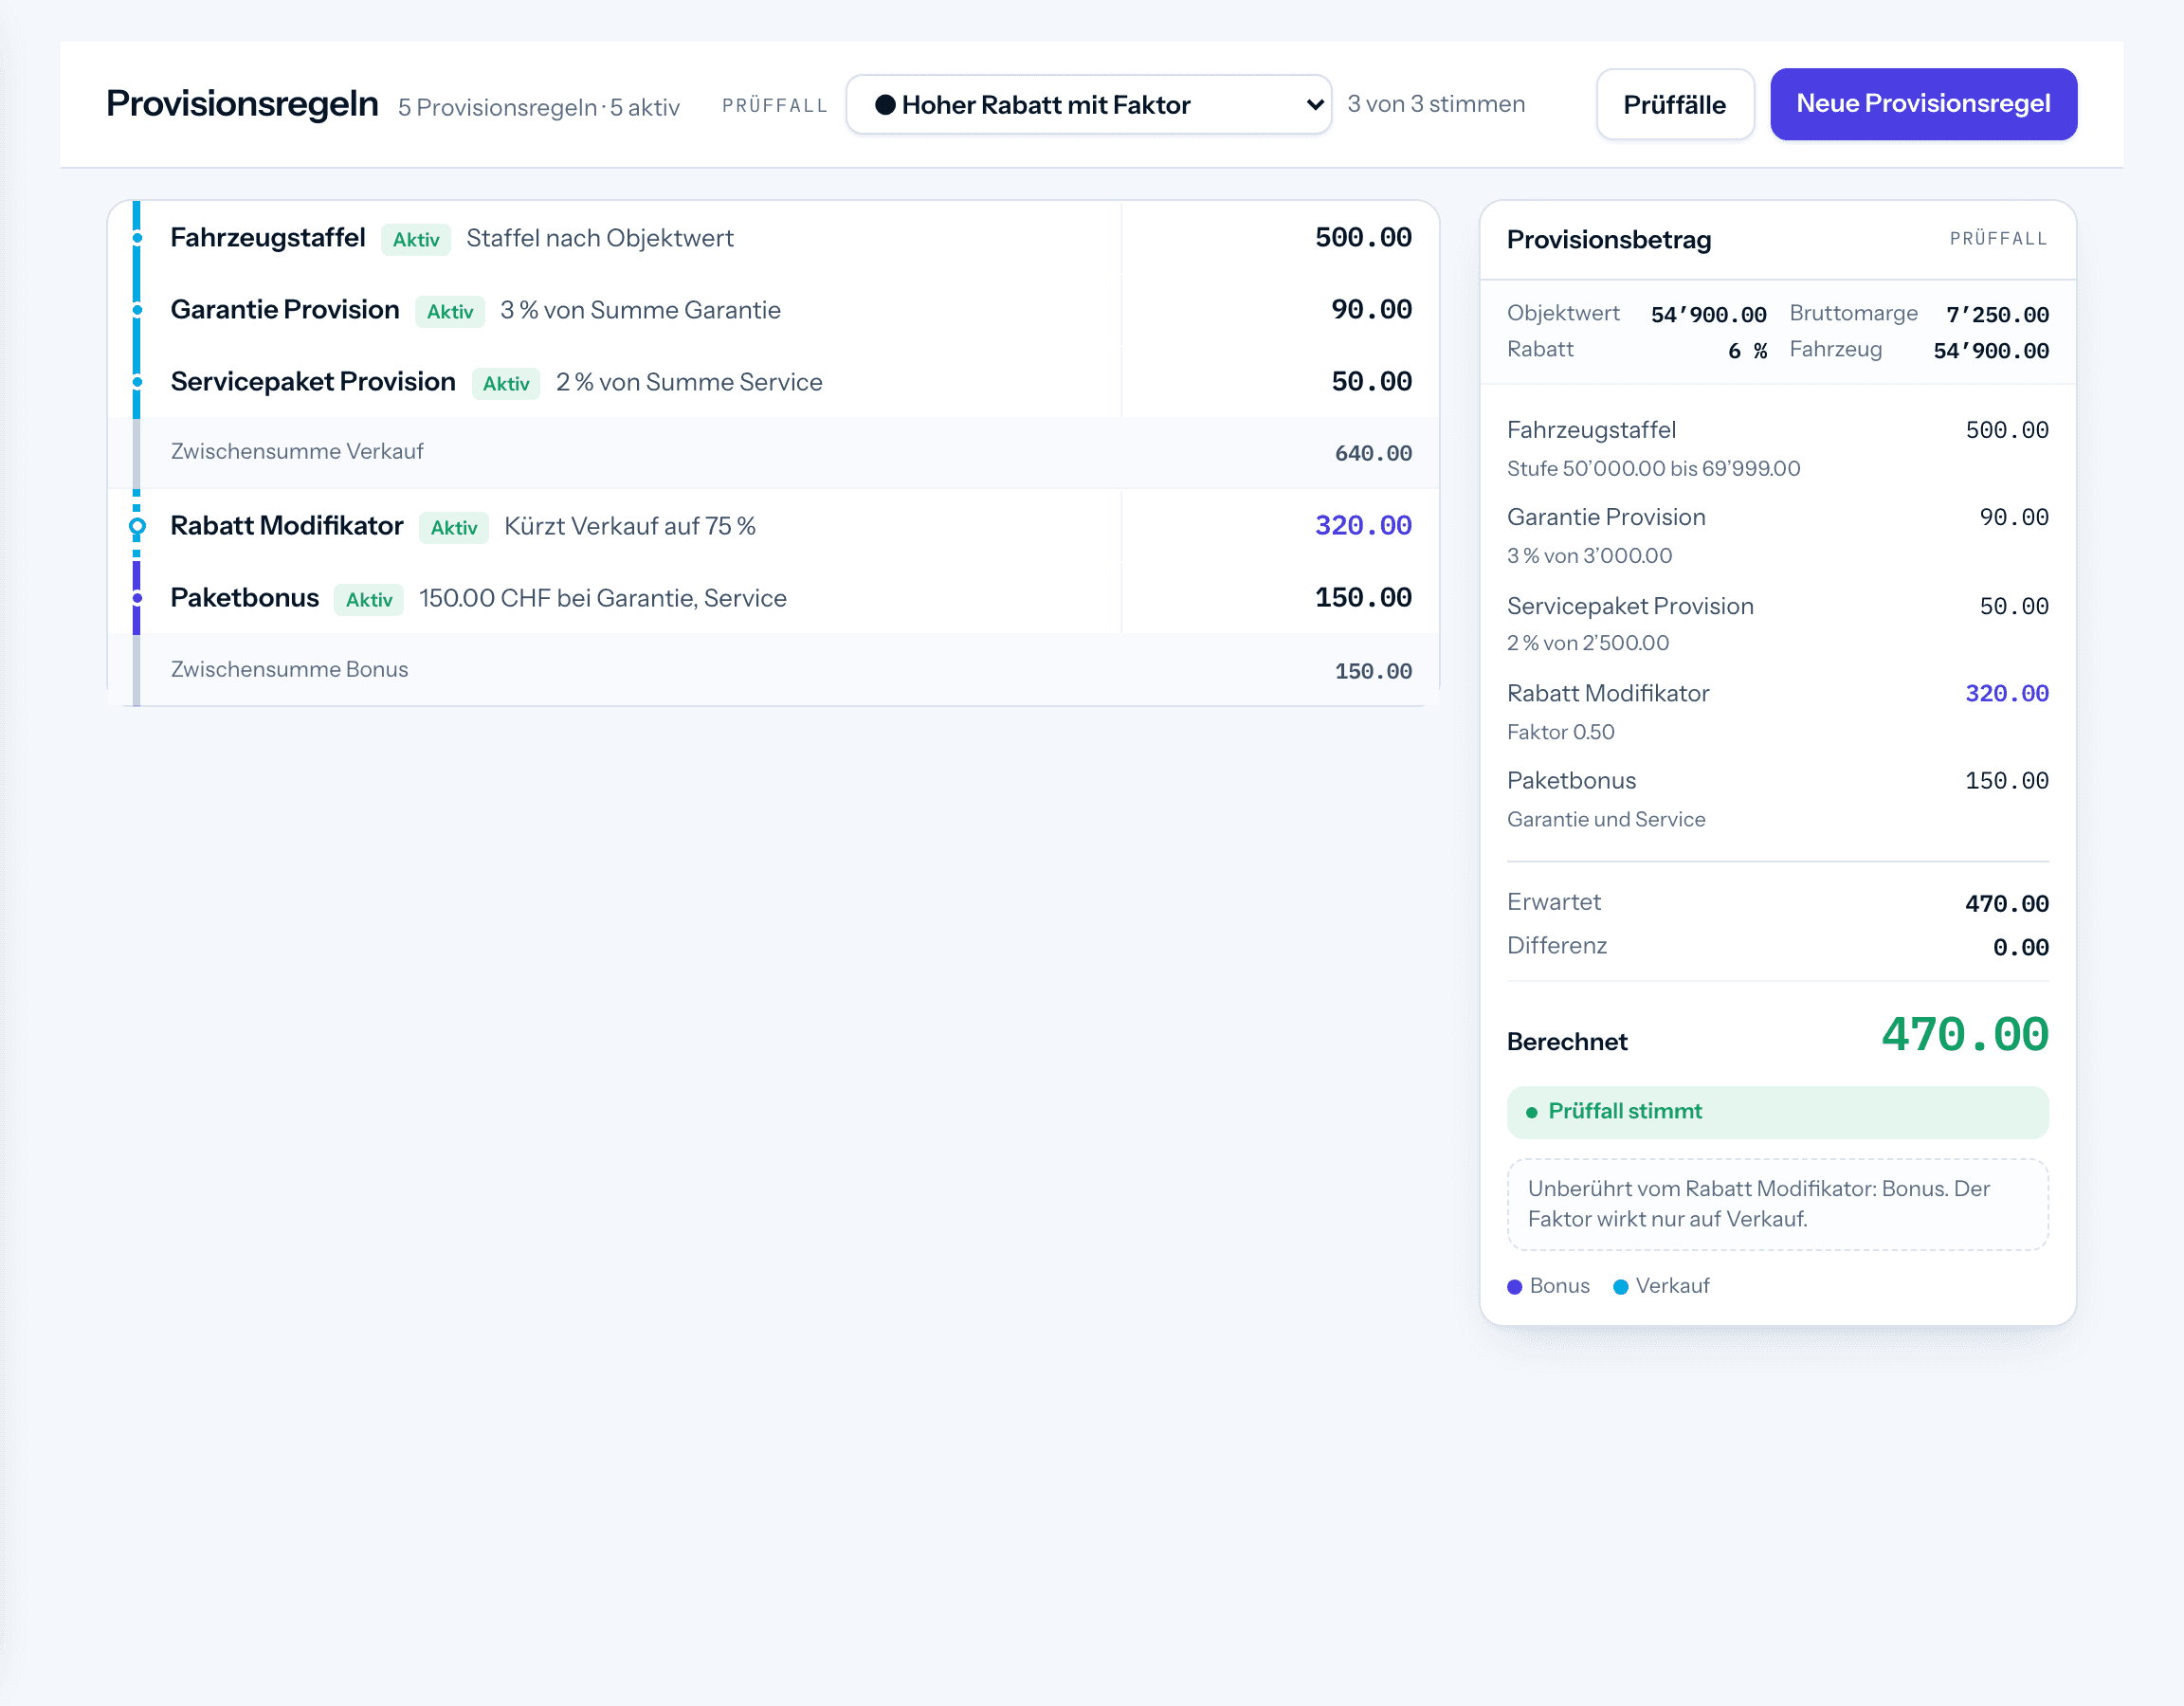This screenshot has width=2184, height=1706.
Task: Click the Bruttomarge value 7'250.00
Action: (x=1997, y=315)
